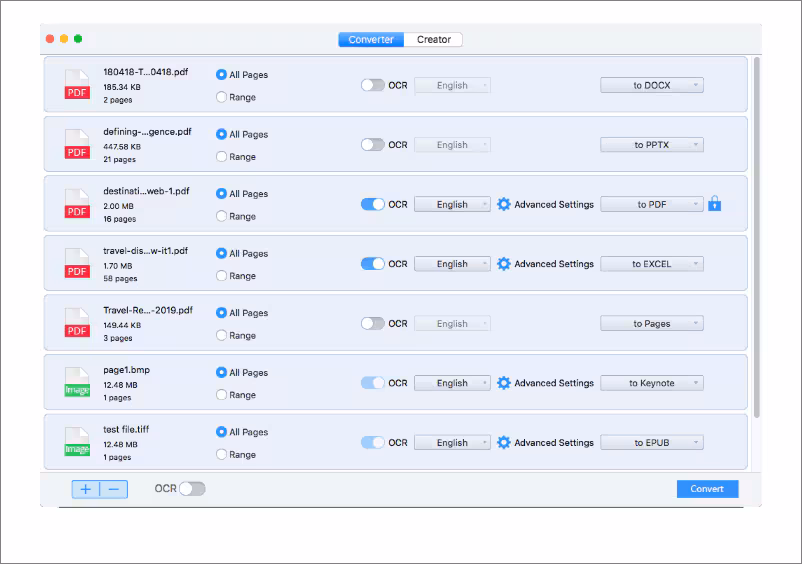Image resolution: width=802 pixels, height=564 pixels.
Task: Click the image icon for test file.tiff
Action: click(77, 443)
